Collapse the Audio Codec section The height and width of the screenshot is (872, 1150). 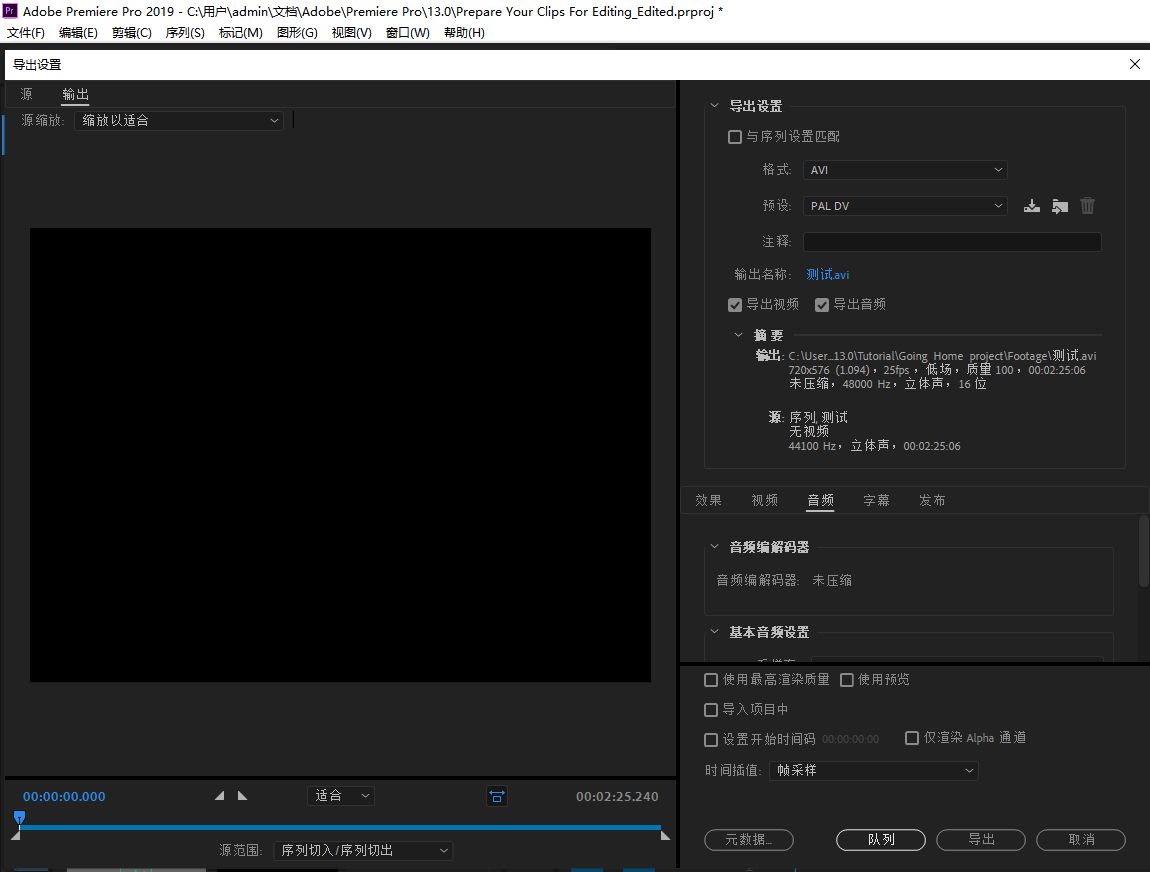click(x=714, y=547)
